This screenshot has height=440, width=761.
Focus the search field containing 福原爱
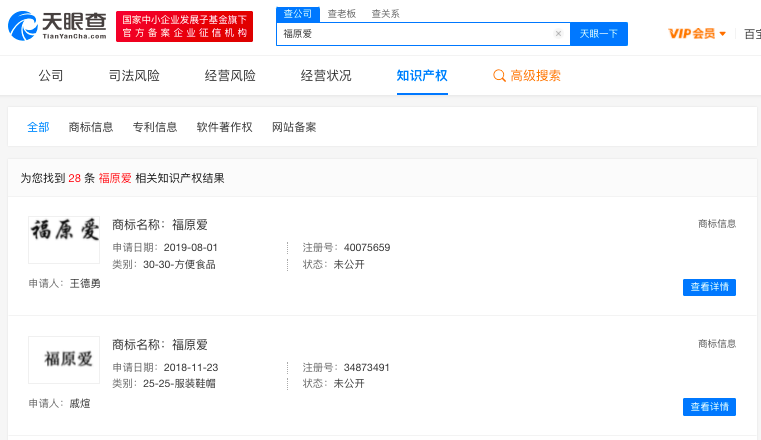(x=423, y=34)
